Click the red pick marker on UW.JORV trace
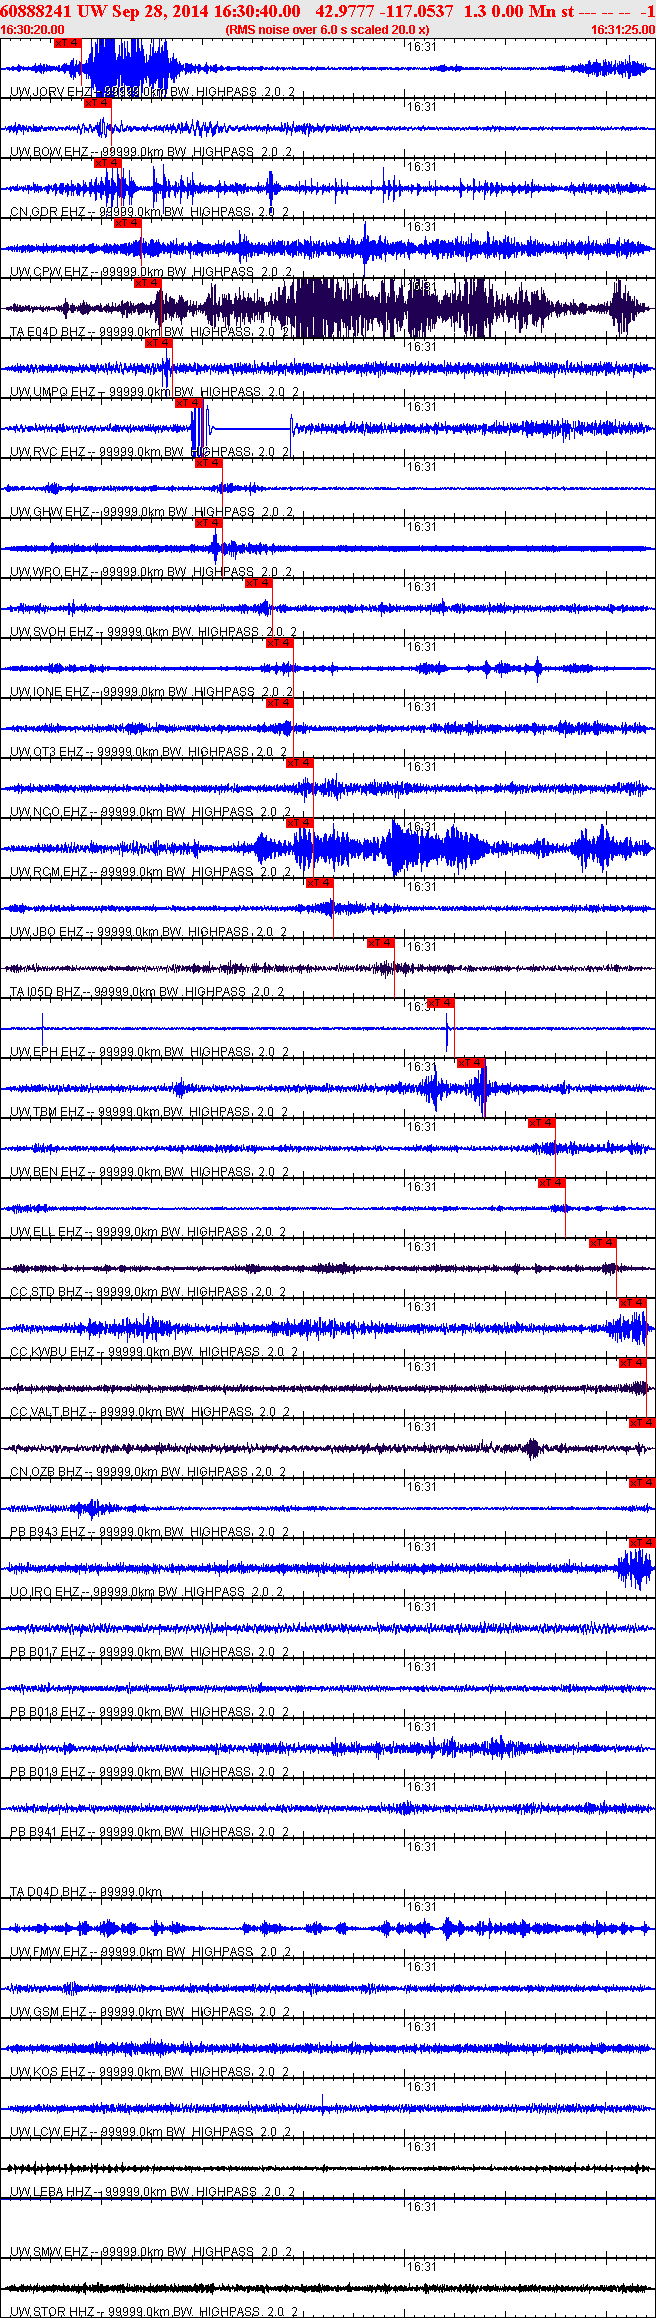 [x=67, y=43]
